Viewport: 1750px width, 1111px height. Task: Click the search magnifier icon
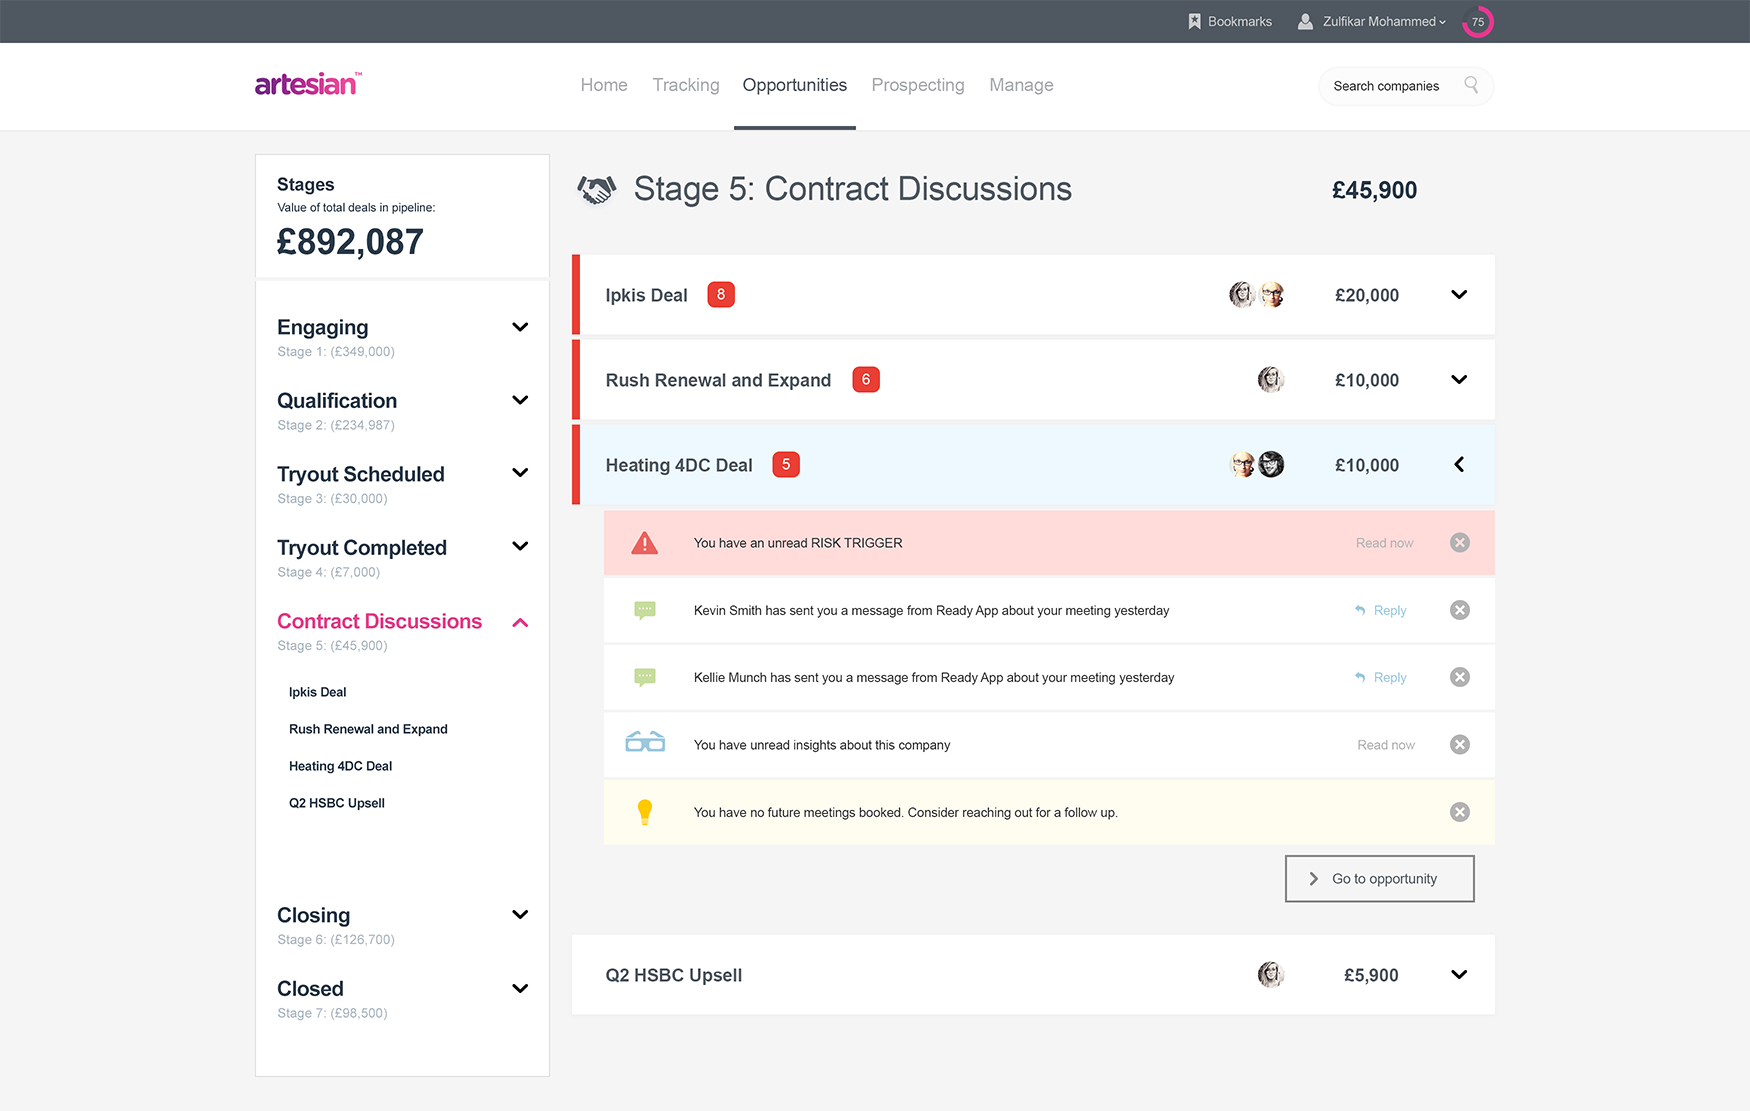1471,85
